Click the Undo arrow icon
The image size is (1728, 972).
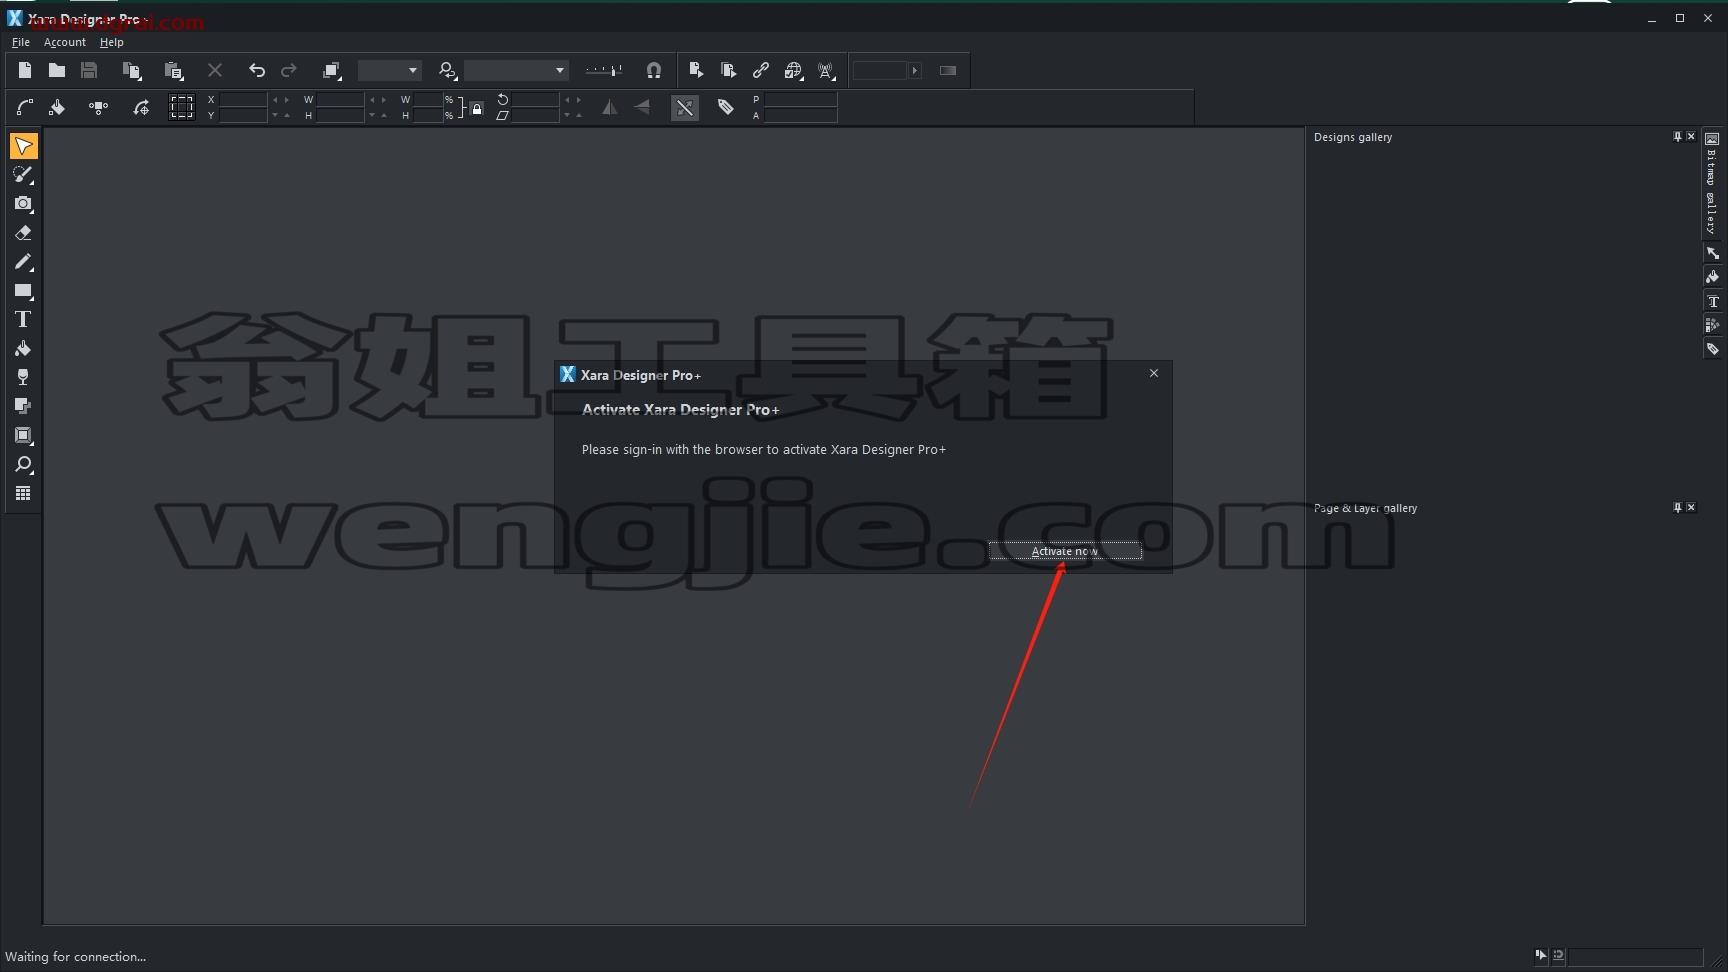click(x=257, y=70)
